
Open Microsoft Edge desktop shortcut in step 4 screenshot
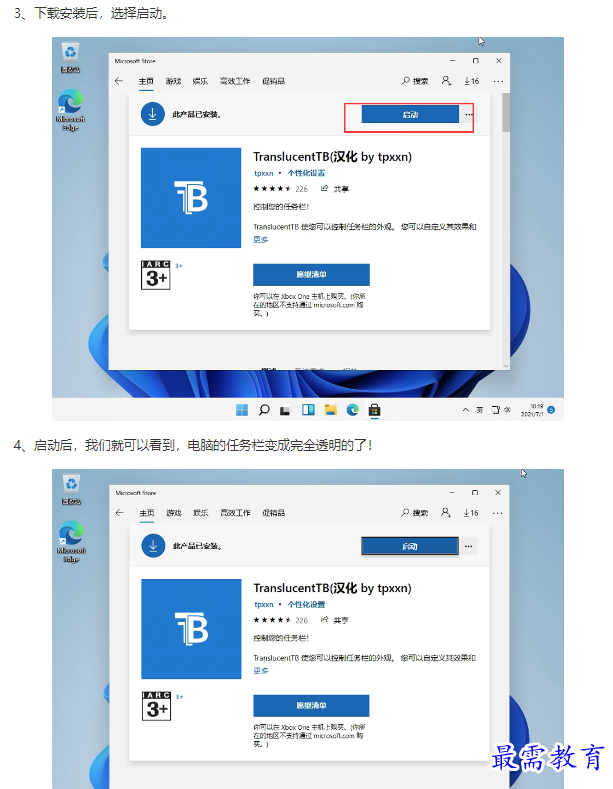[x=71, y=541]
